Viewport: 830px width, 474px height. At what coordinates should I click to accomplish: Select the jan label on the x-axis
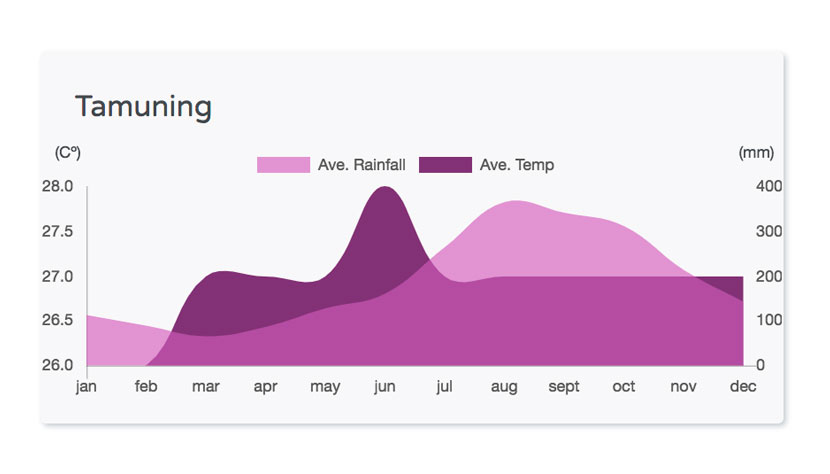86,387
